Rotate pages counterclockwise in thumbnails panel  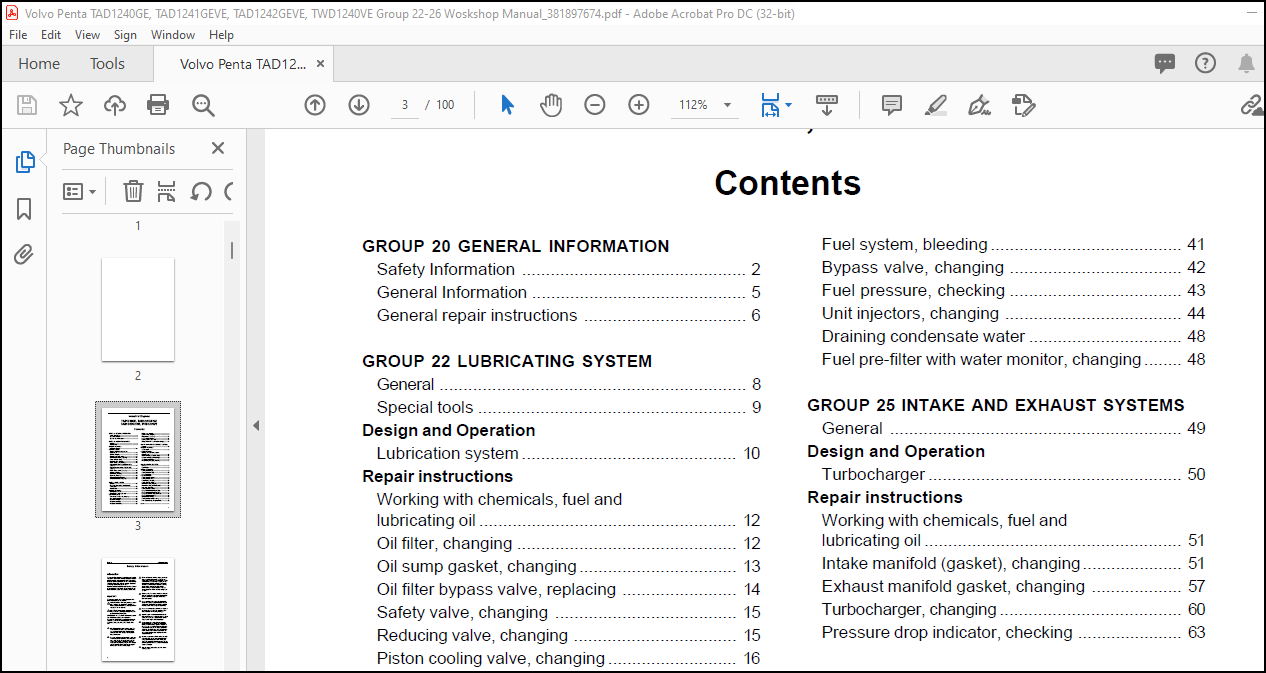[201, 191]
